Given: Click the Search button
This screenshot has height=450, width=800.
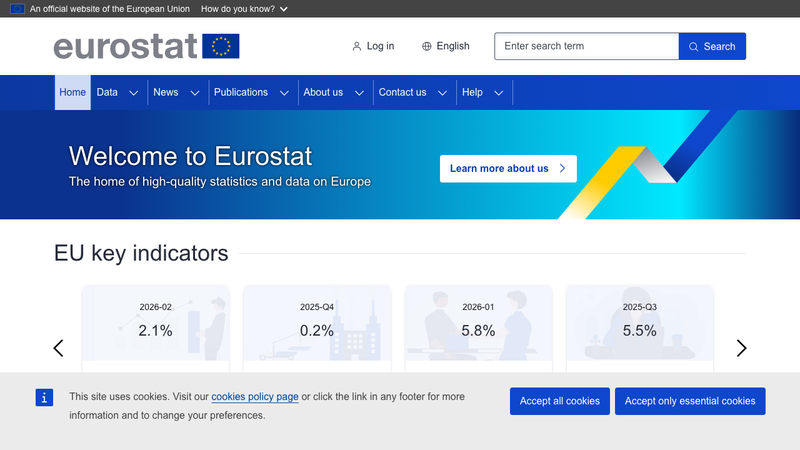Looking at the screenshot, I should (712, 46).
